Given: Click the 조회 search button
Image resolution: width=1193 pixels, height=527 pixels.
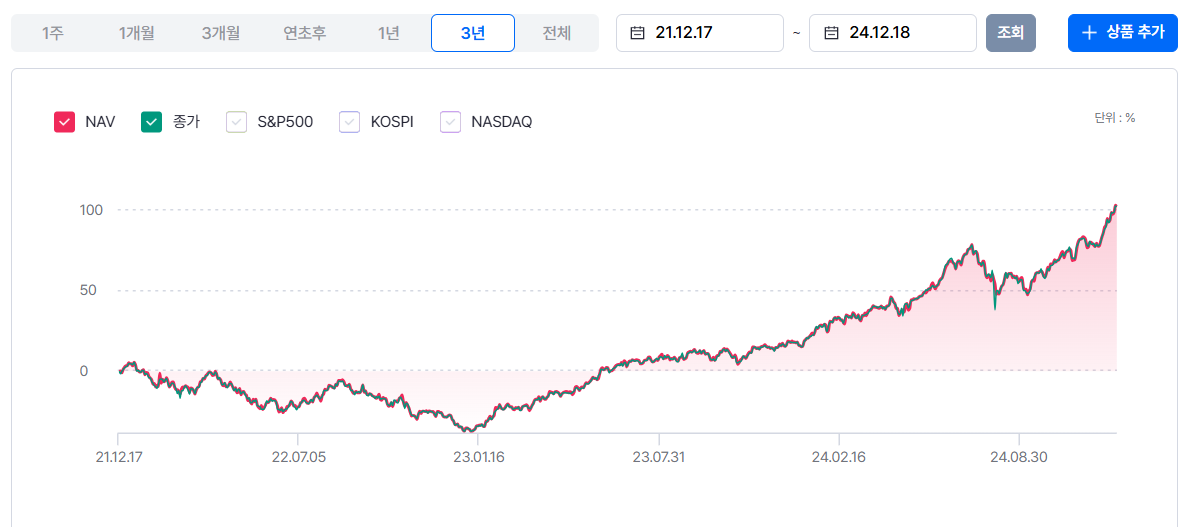Looking at the screenshot, I should [1010, 33].
